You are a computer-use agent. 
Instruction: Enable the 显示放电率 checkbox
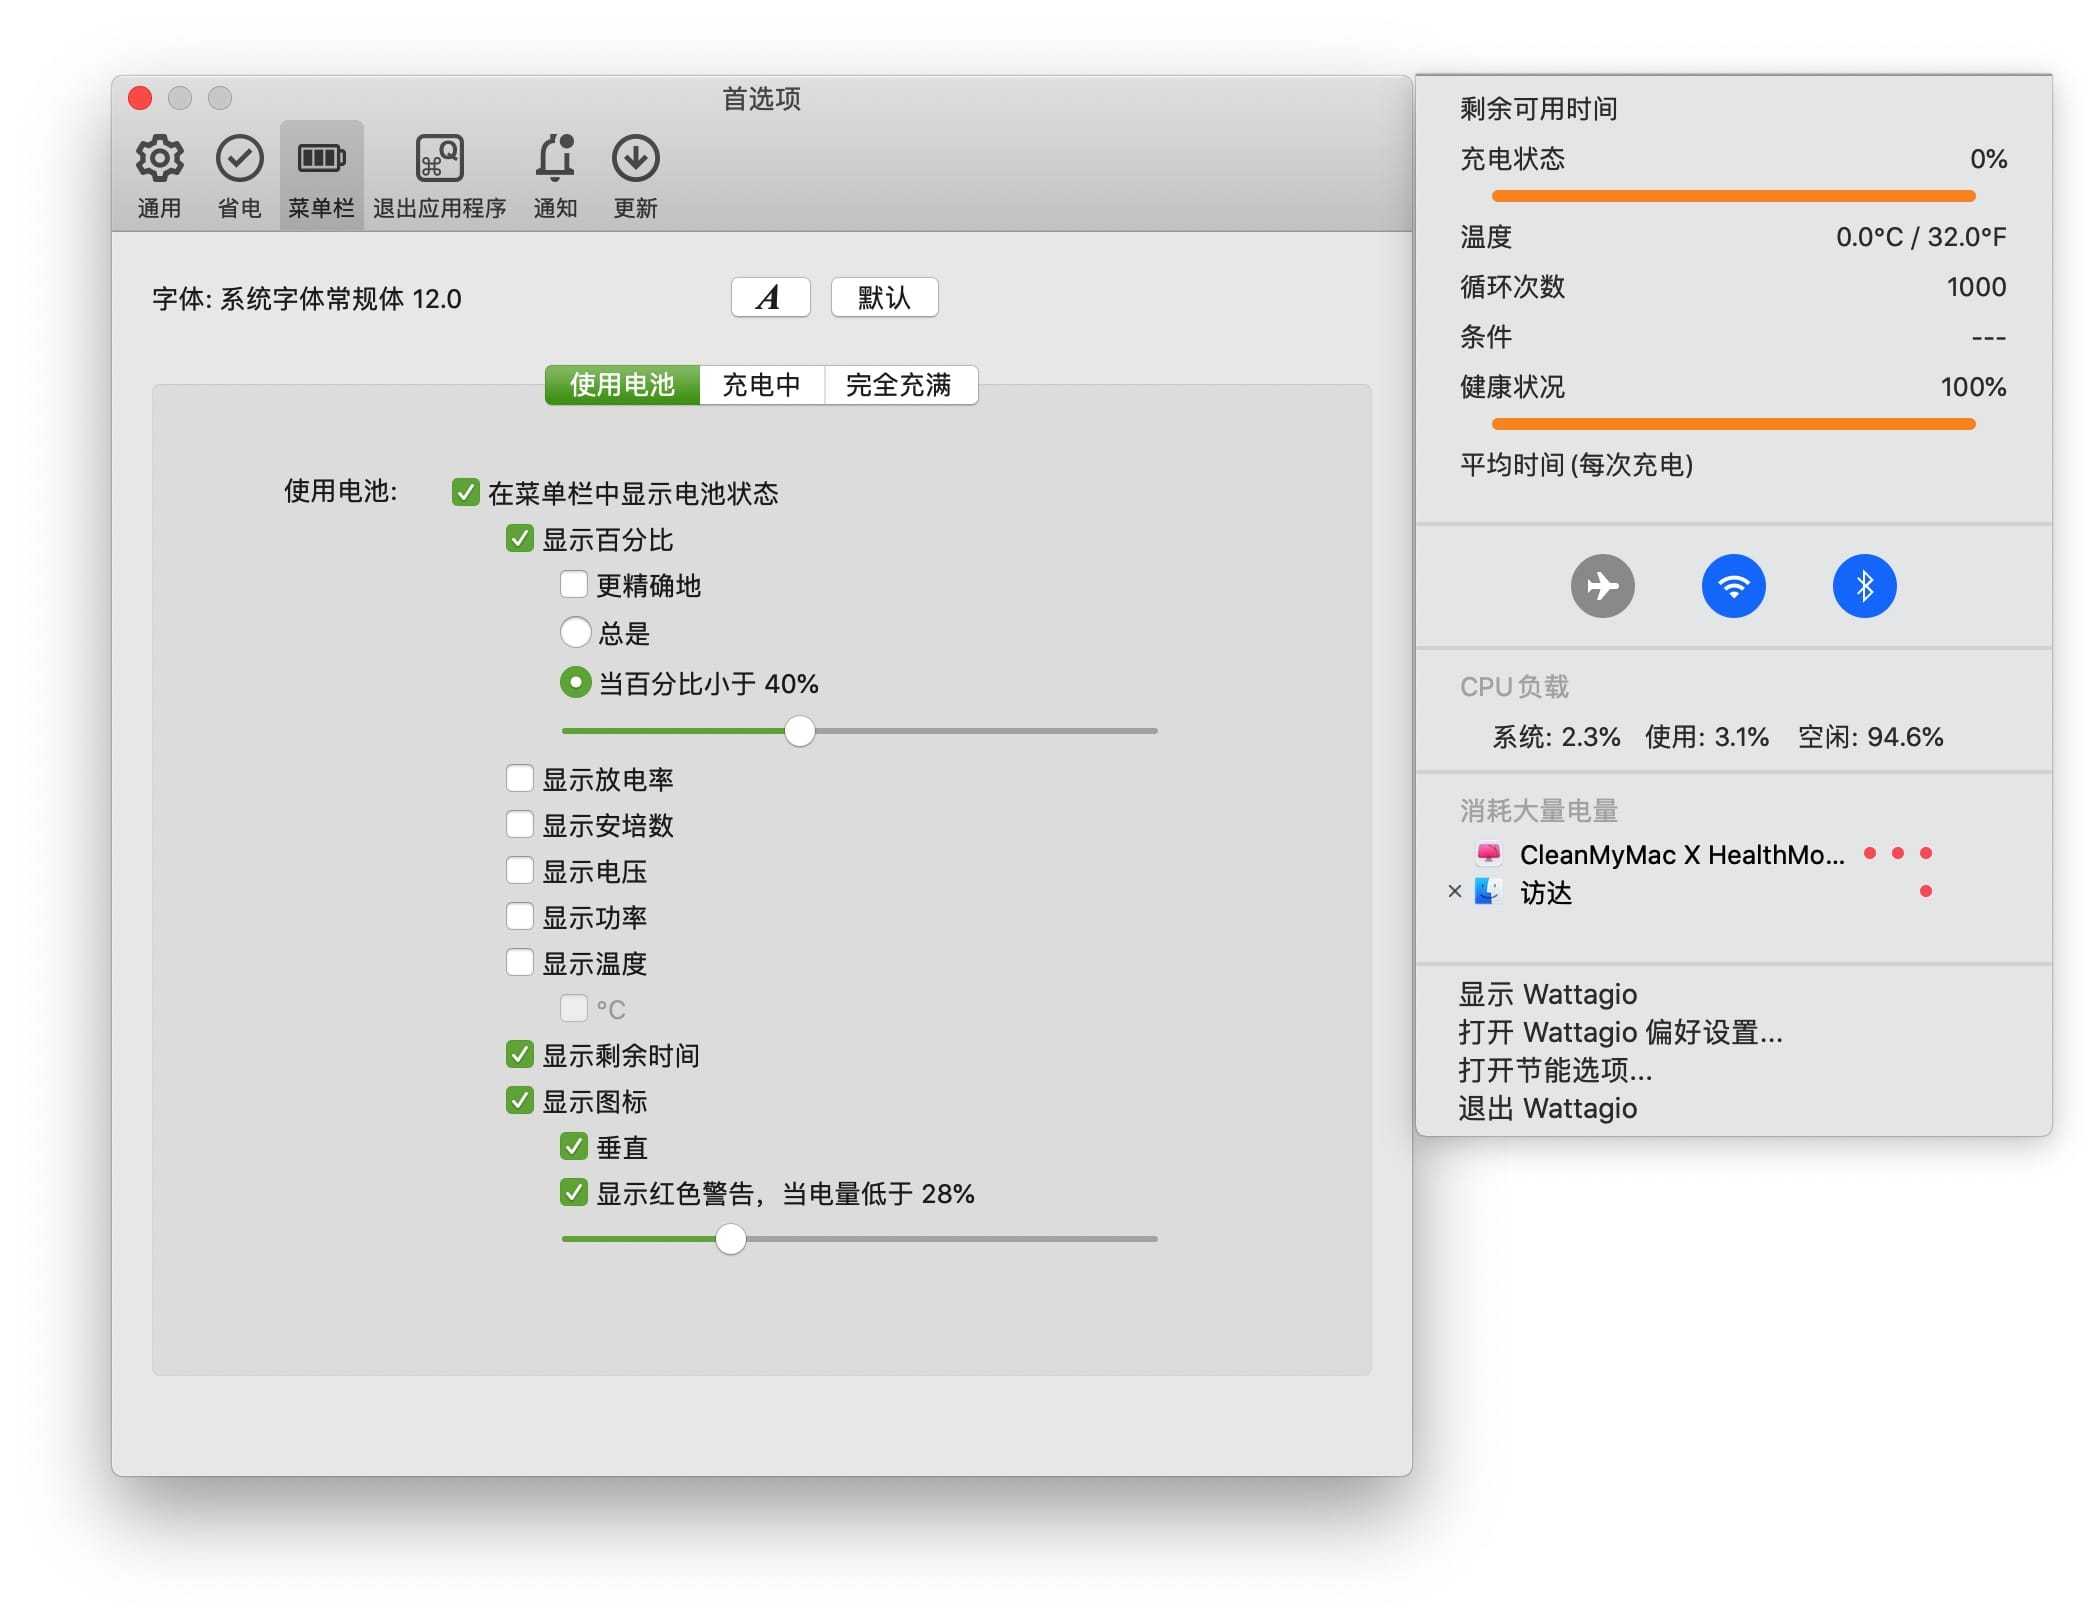point(520,779)
